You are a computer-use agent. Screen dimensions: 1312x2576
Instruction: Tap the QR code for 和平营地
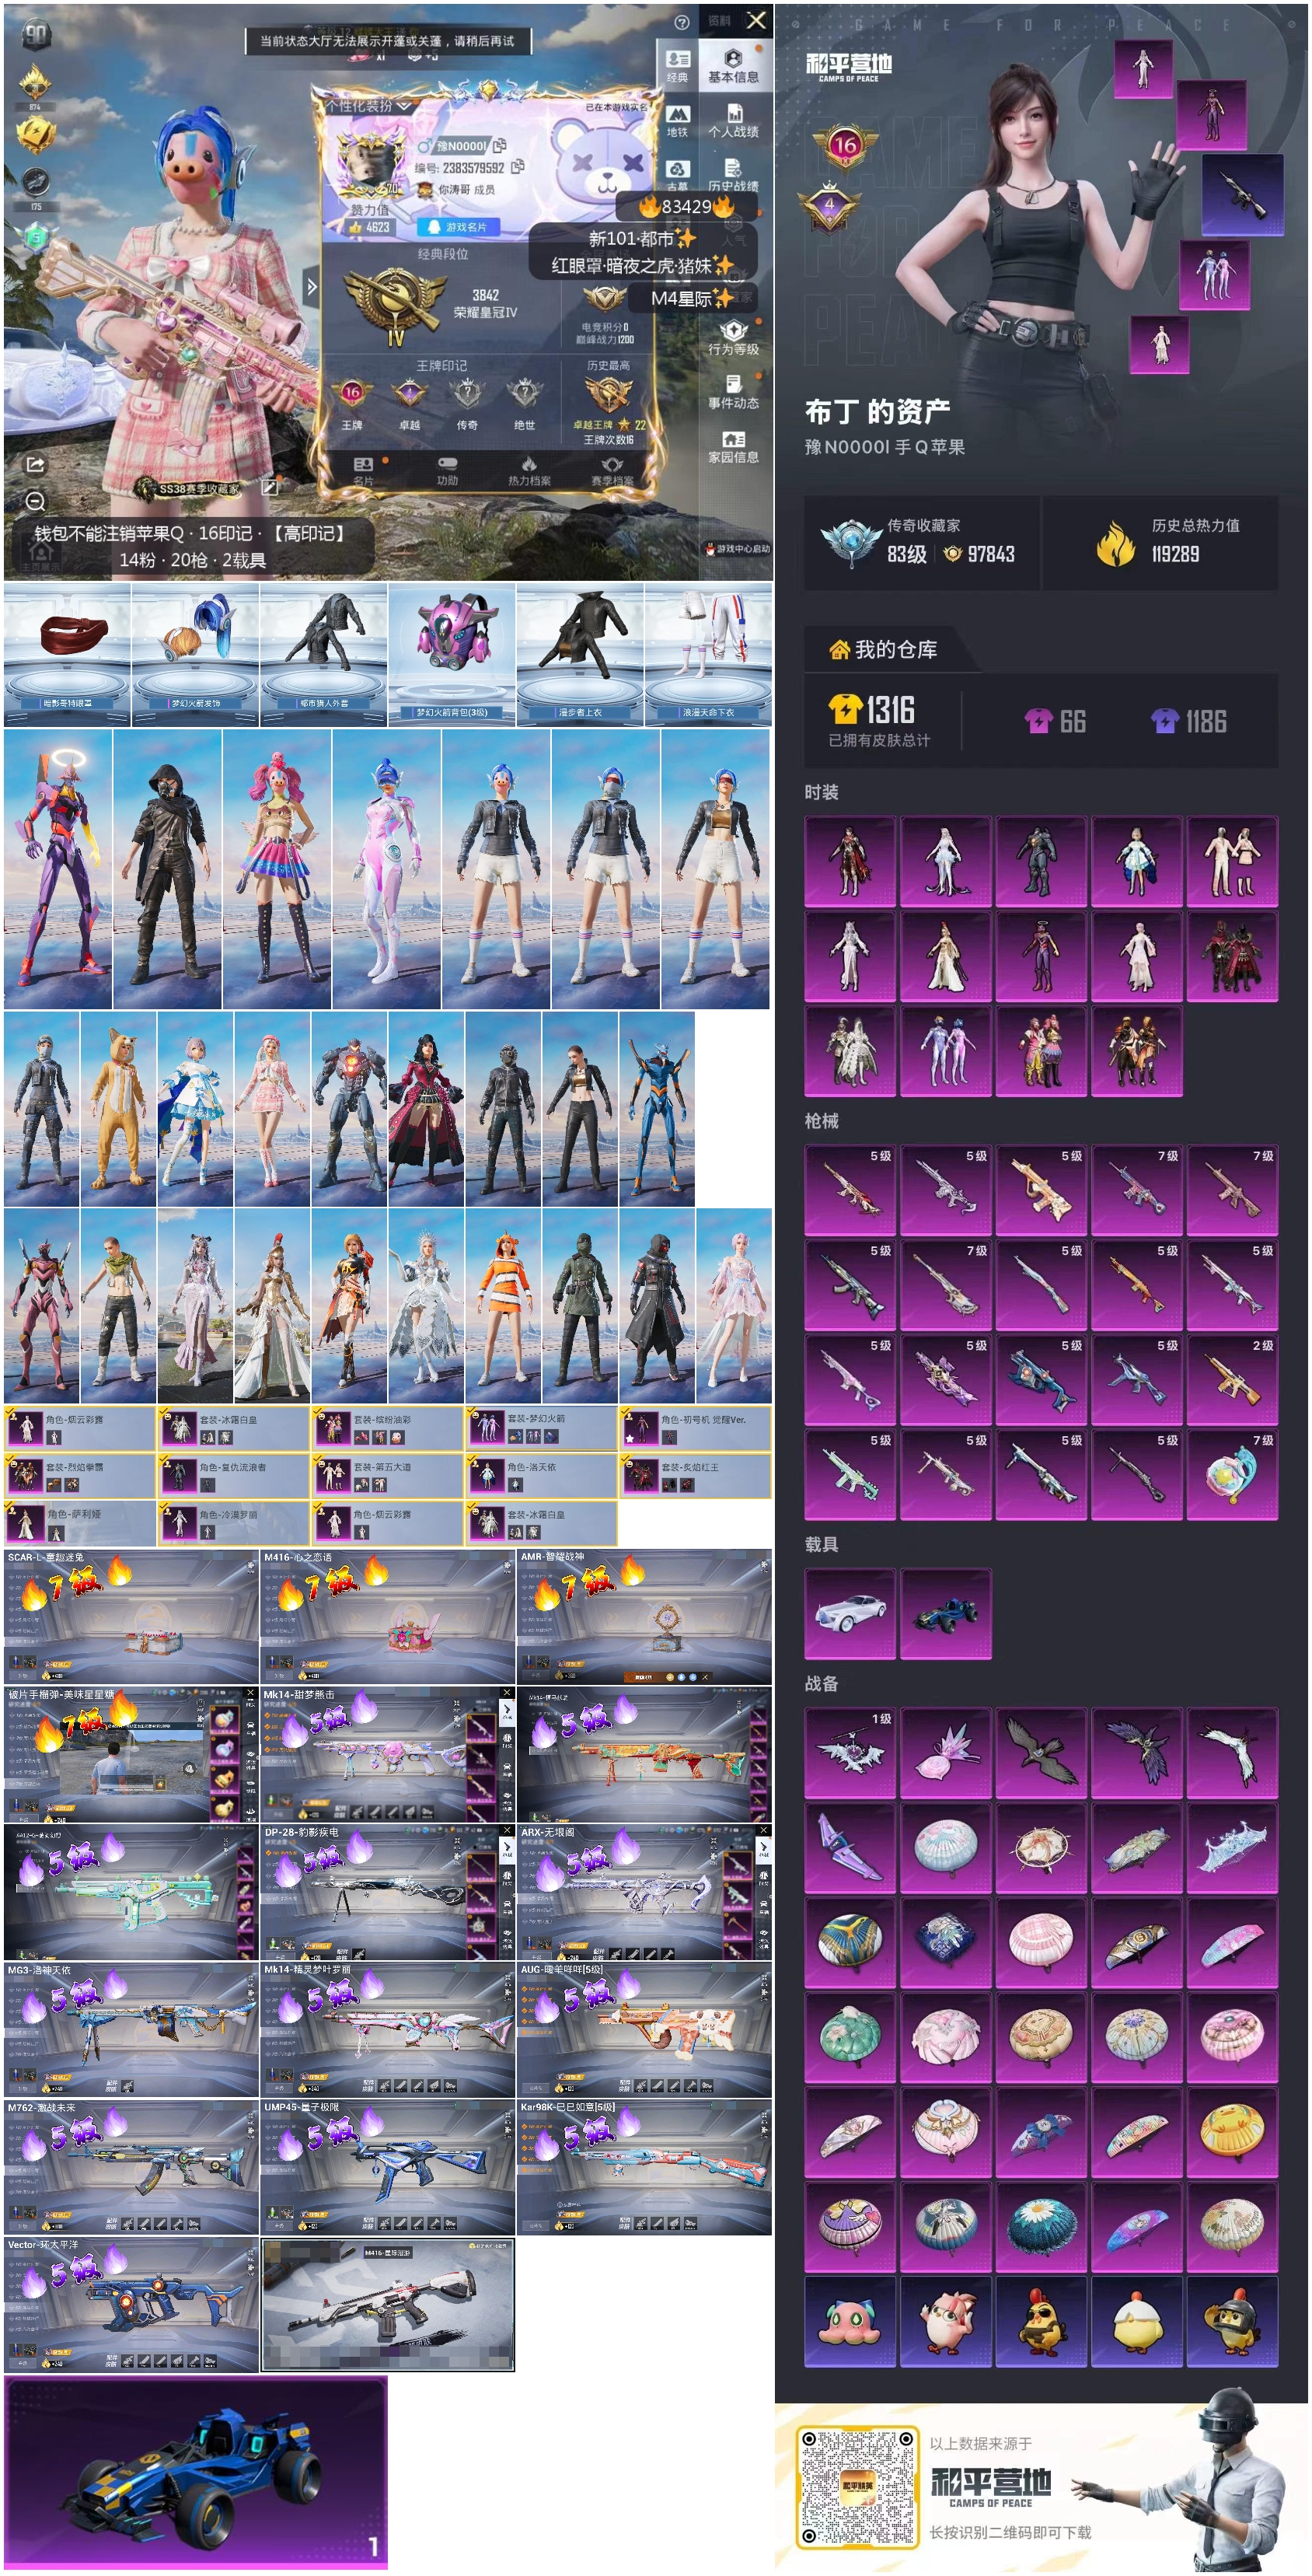click(858, 2486)
